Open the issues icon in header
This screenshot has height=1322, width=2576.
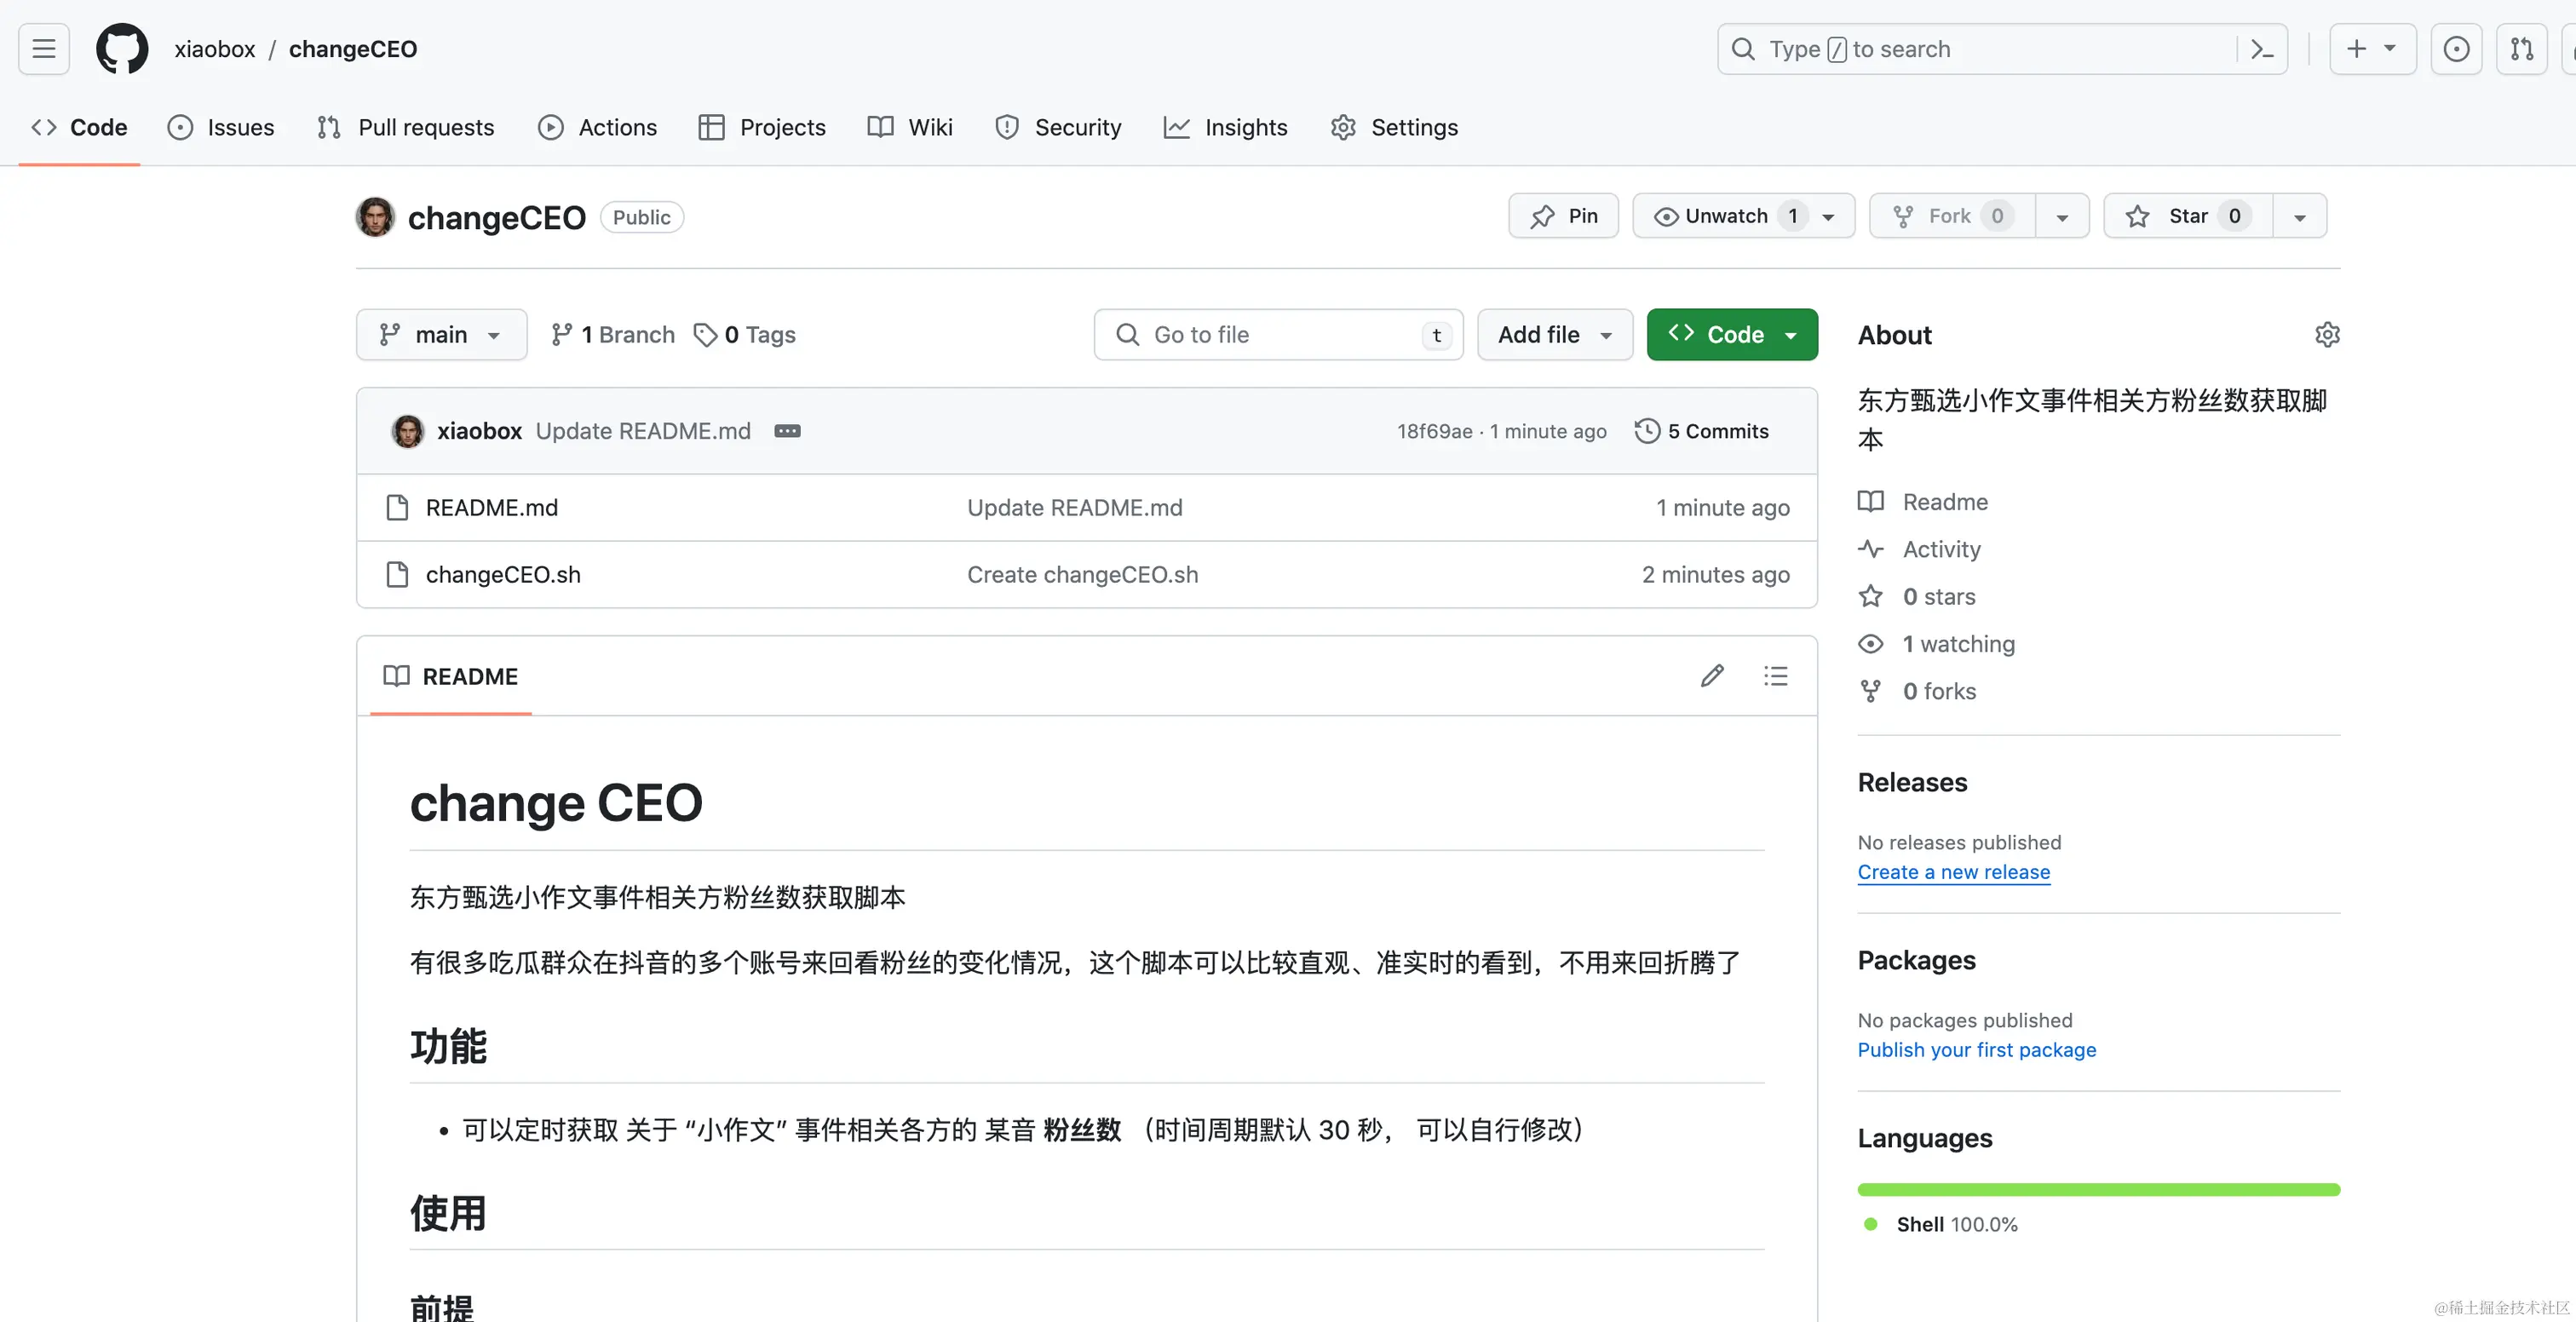[x=2456, y=49]
